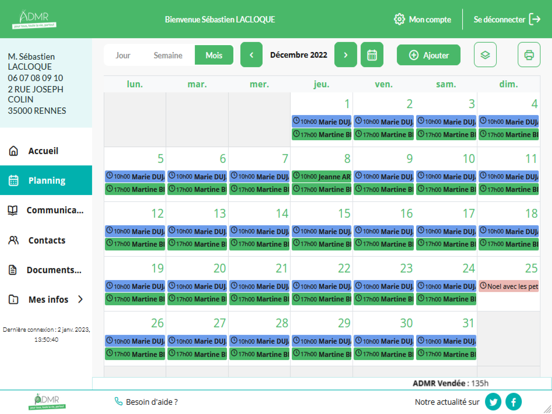The image size is (552, 414).
Task: Click the ADMR logo in header
Action: click(x=34, y=19)
